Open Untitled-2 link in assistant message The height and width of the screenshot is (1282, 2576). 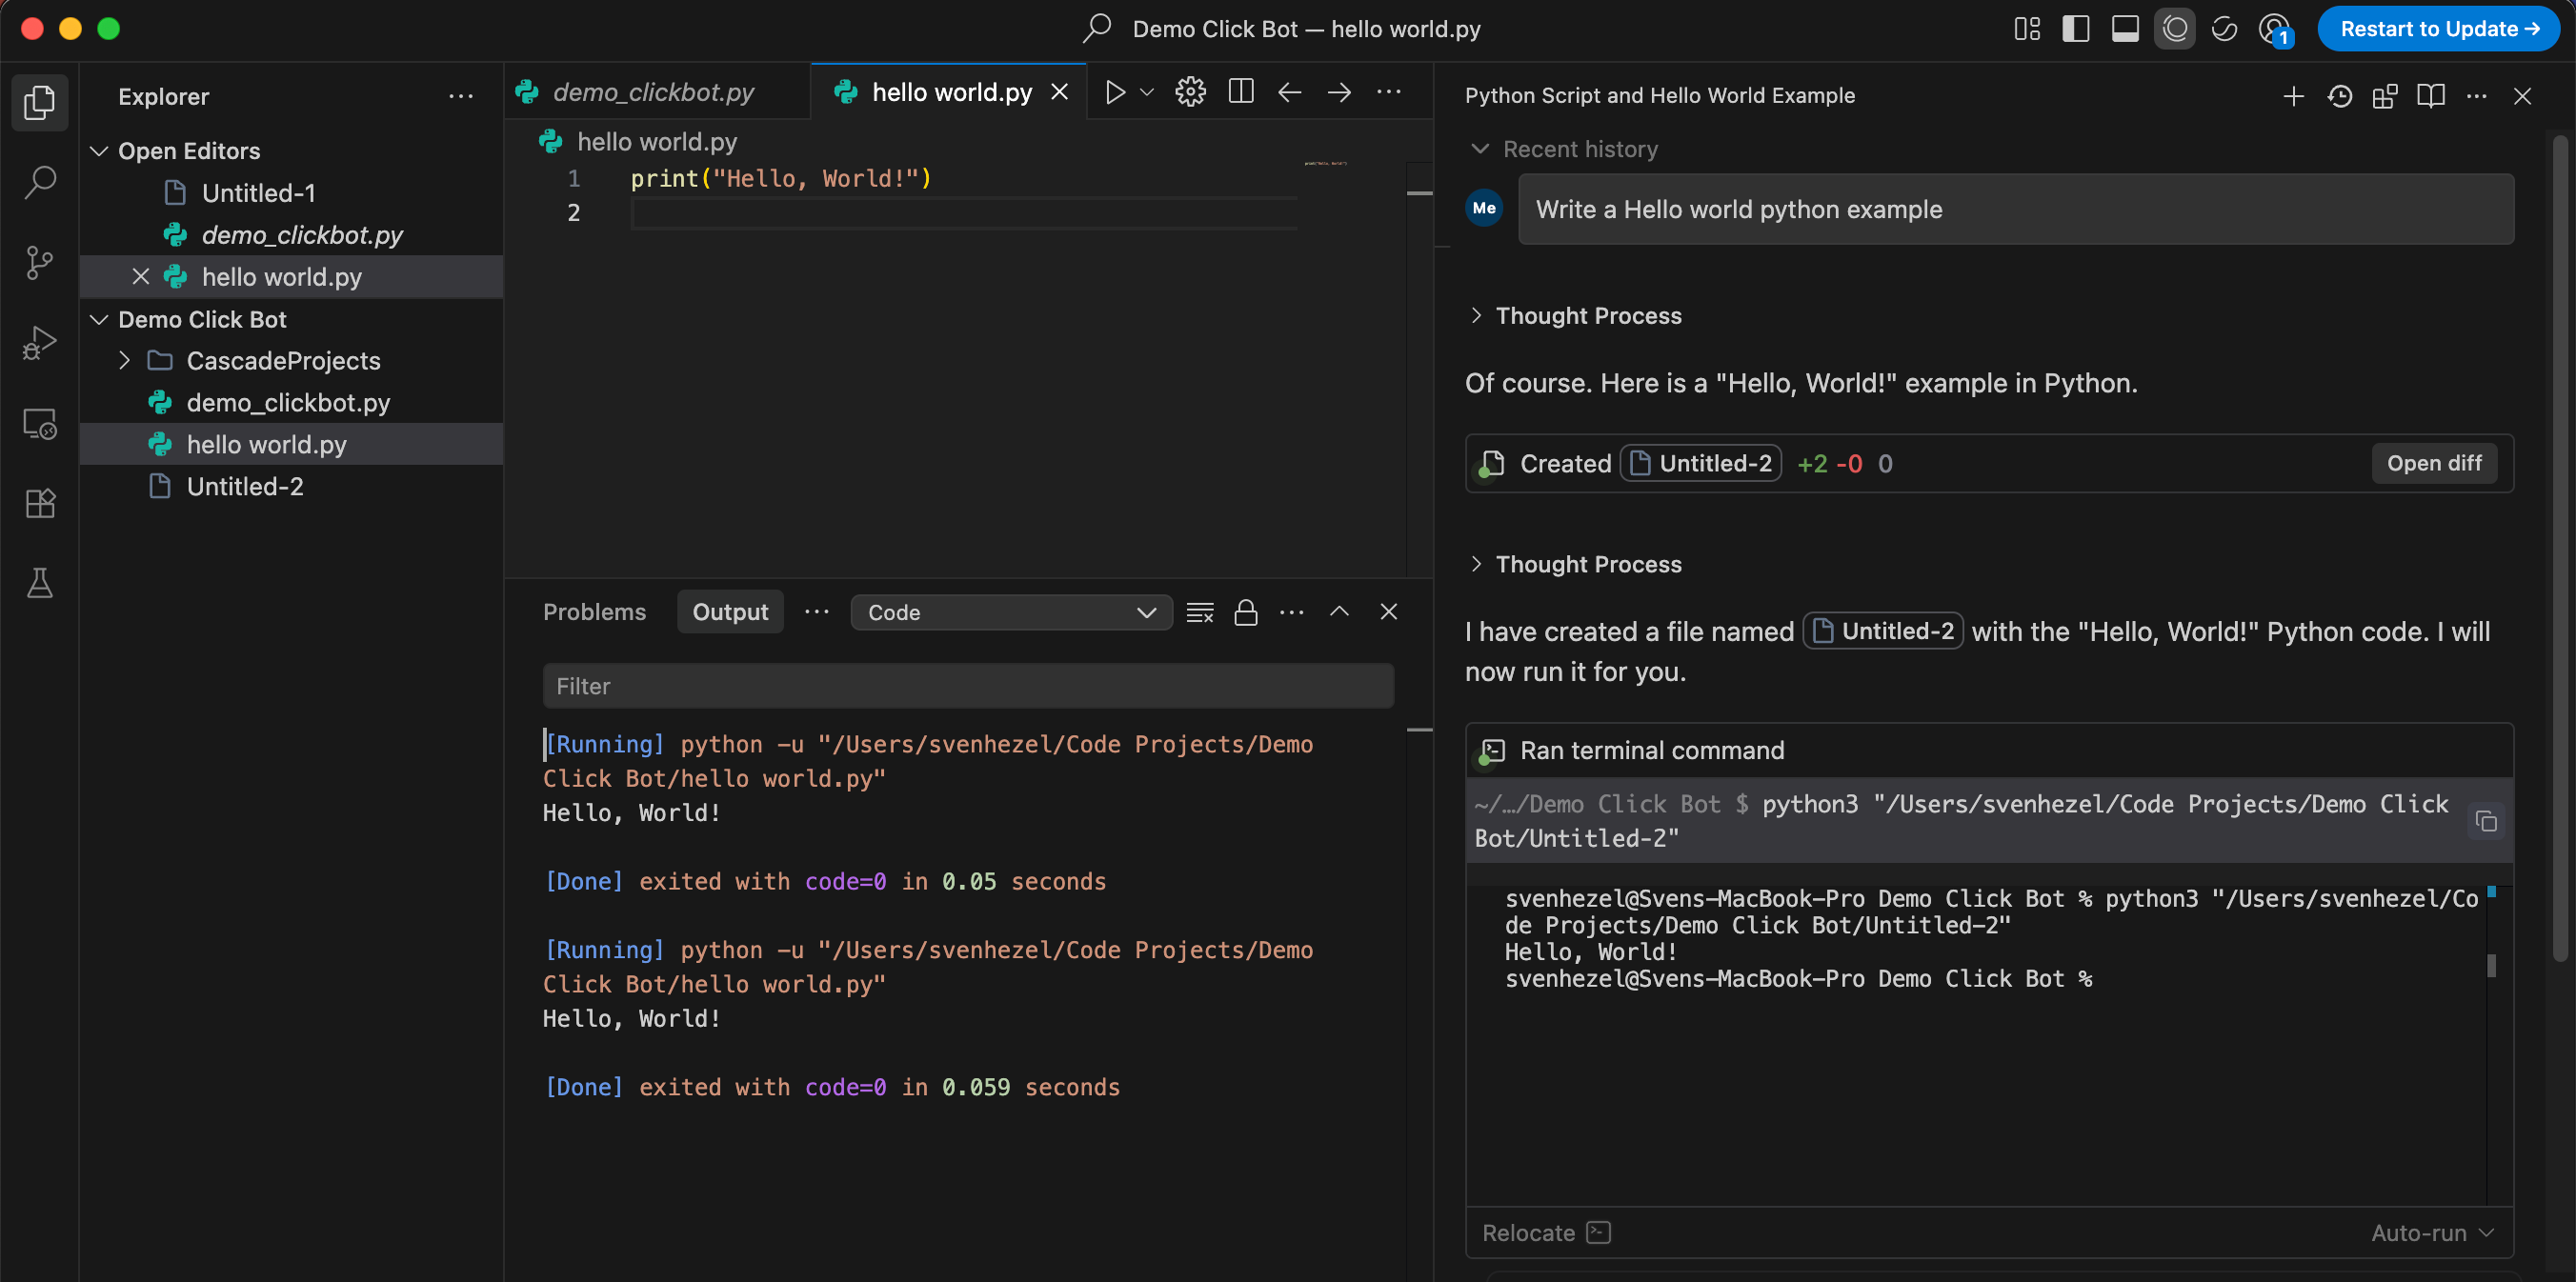click(x=1884, y=632)
